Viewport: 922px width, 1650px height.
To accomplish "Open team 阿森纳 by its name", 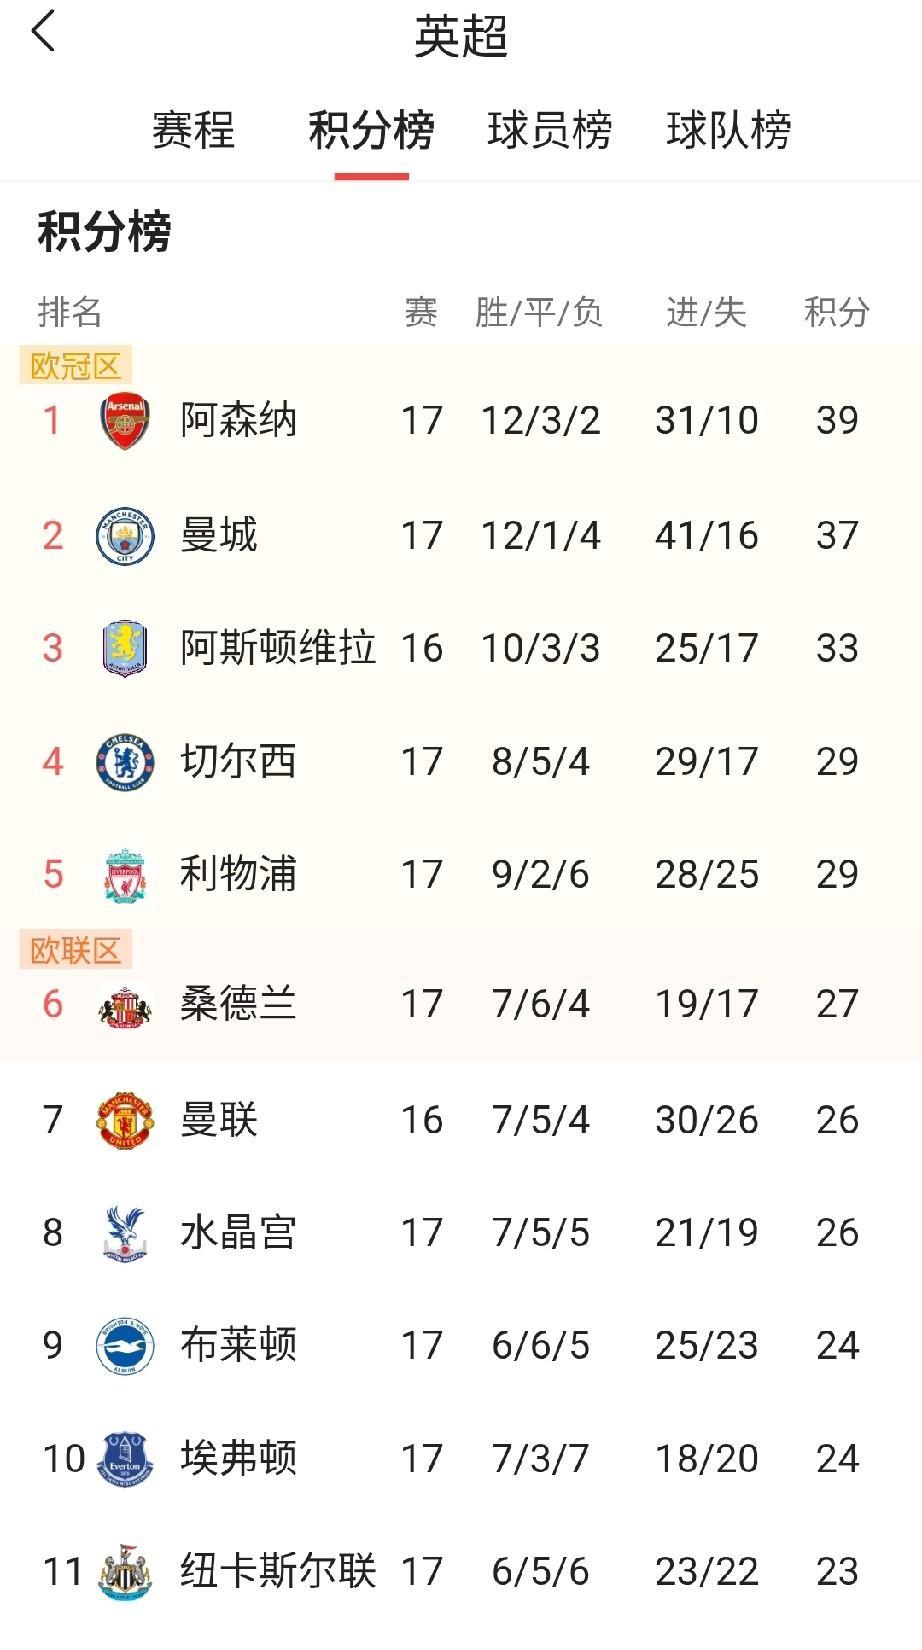I will point(238,421).
